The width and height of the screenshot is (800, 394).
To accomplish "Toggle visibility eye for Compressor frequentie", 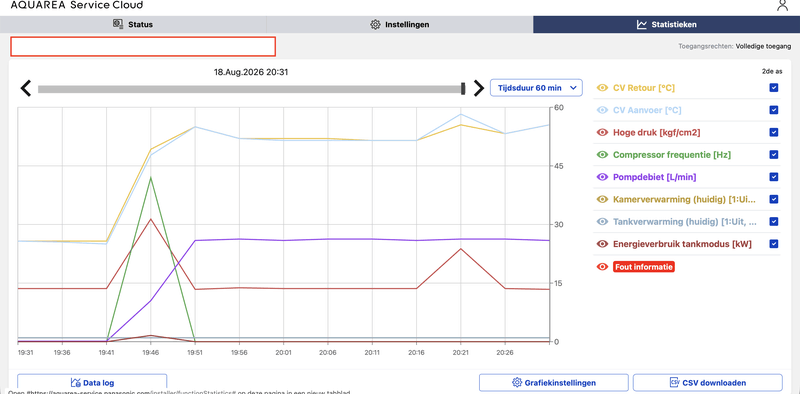I will [x=603, y=155].
